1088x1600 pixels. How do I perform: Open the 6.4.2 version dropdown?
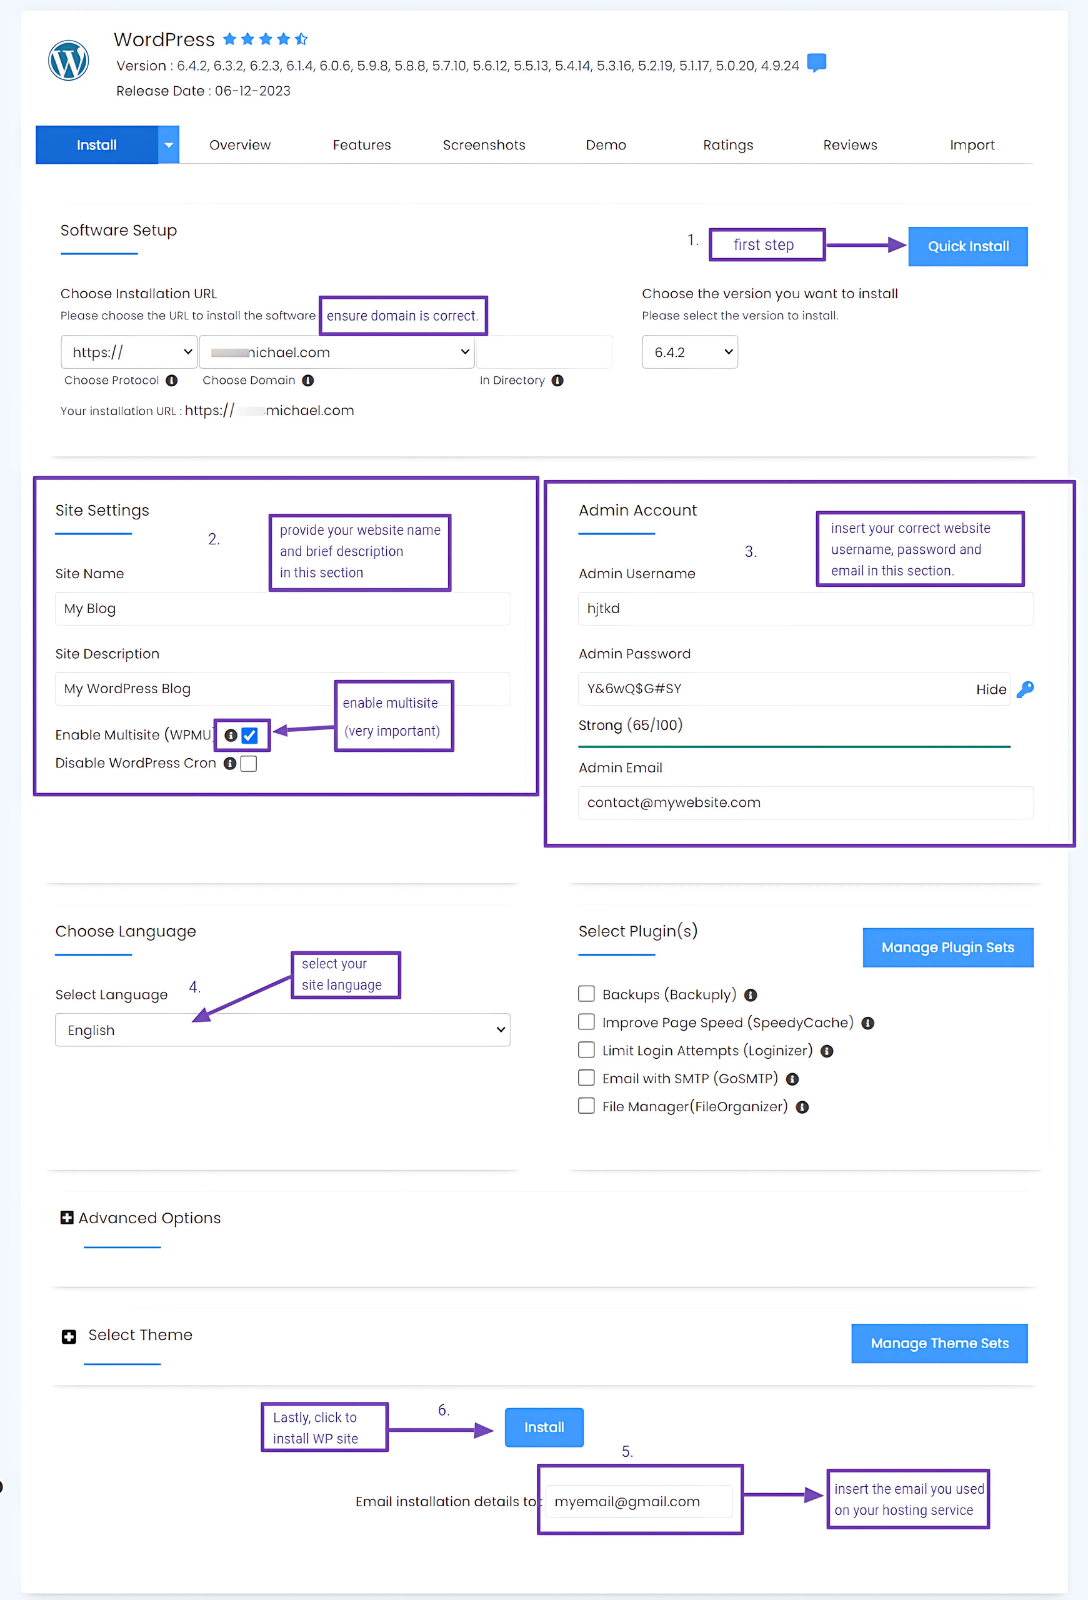coord(690,352)
